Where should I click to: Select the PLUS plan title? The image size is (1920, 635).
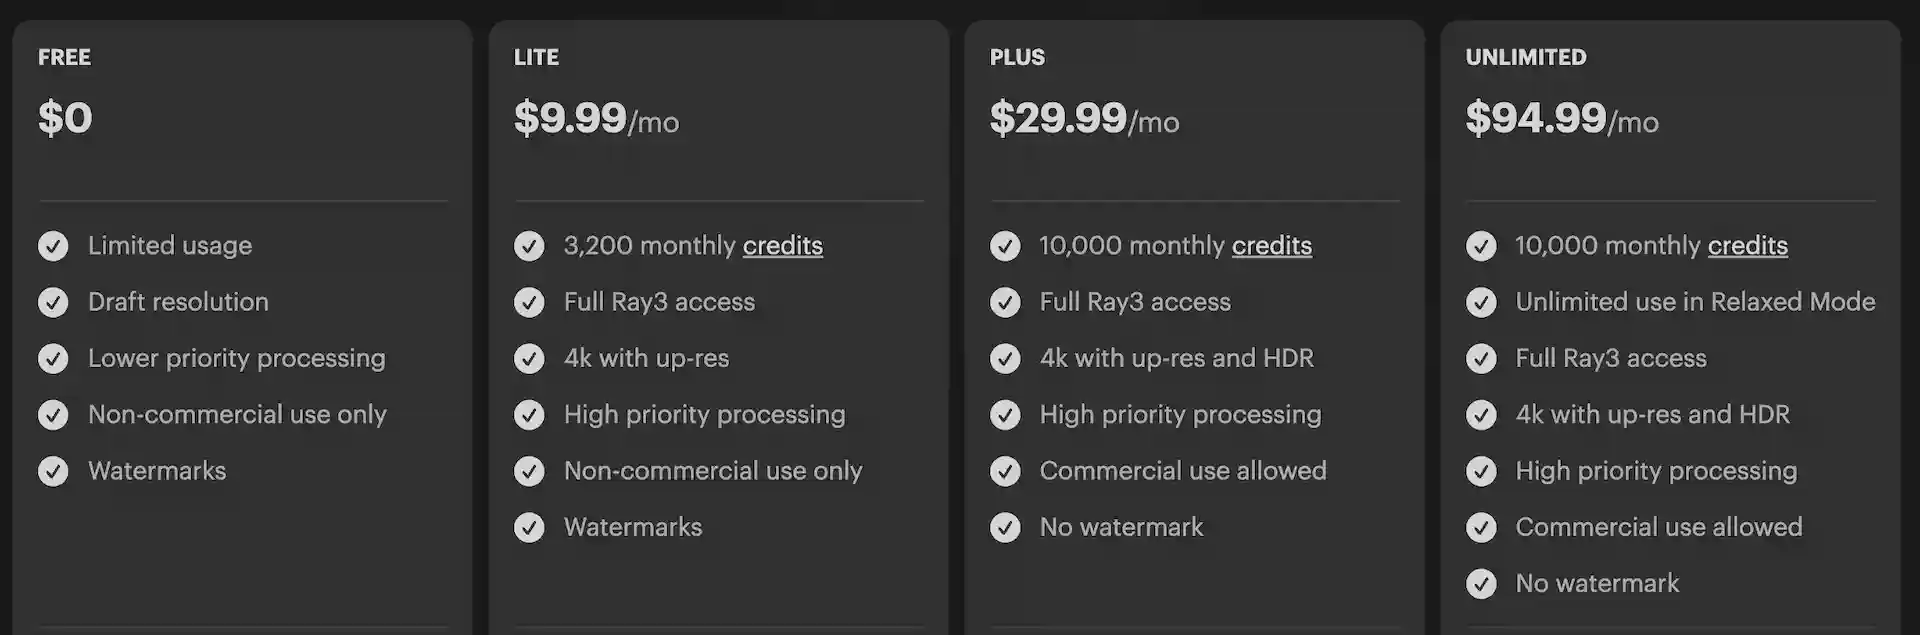1017,58
